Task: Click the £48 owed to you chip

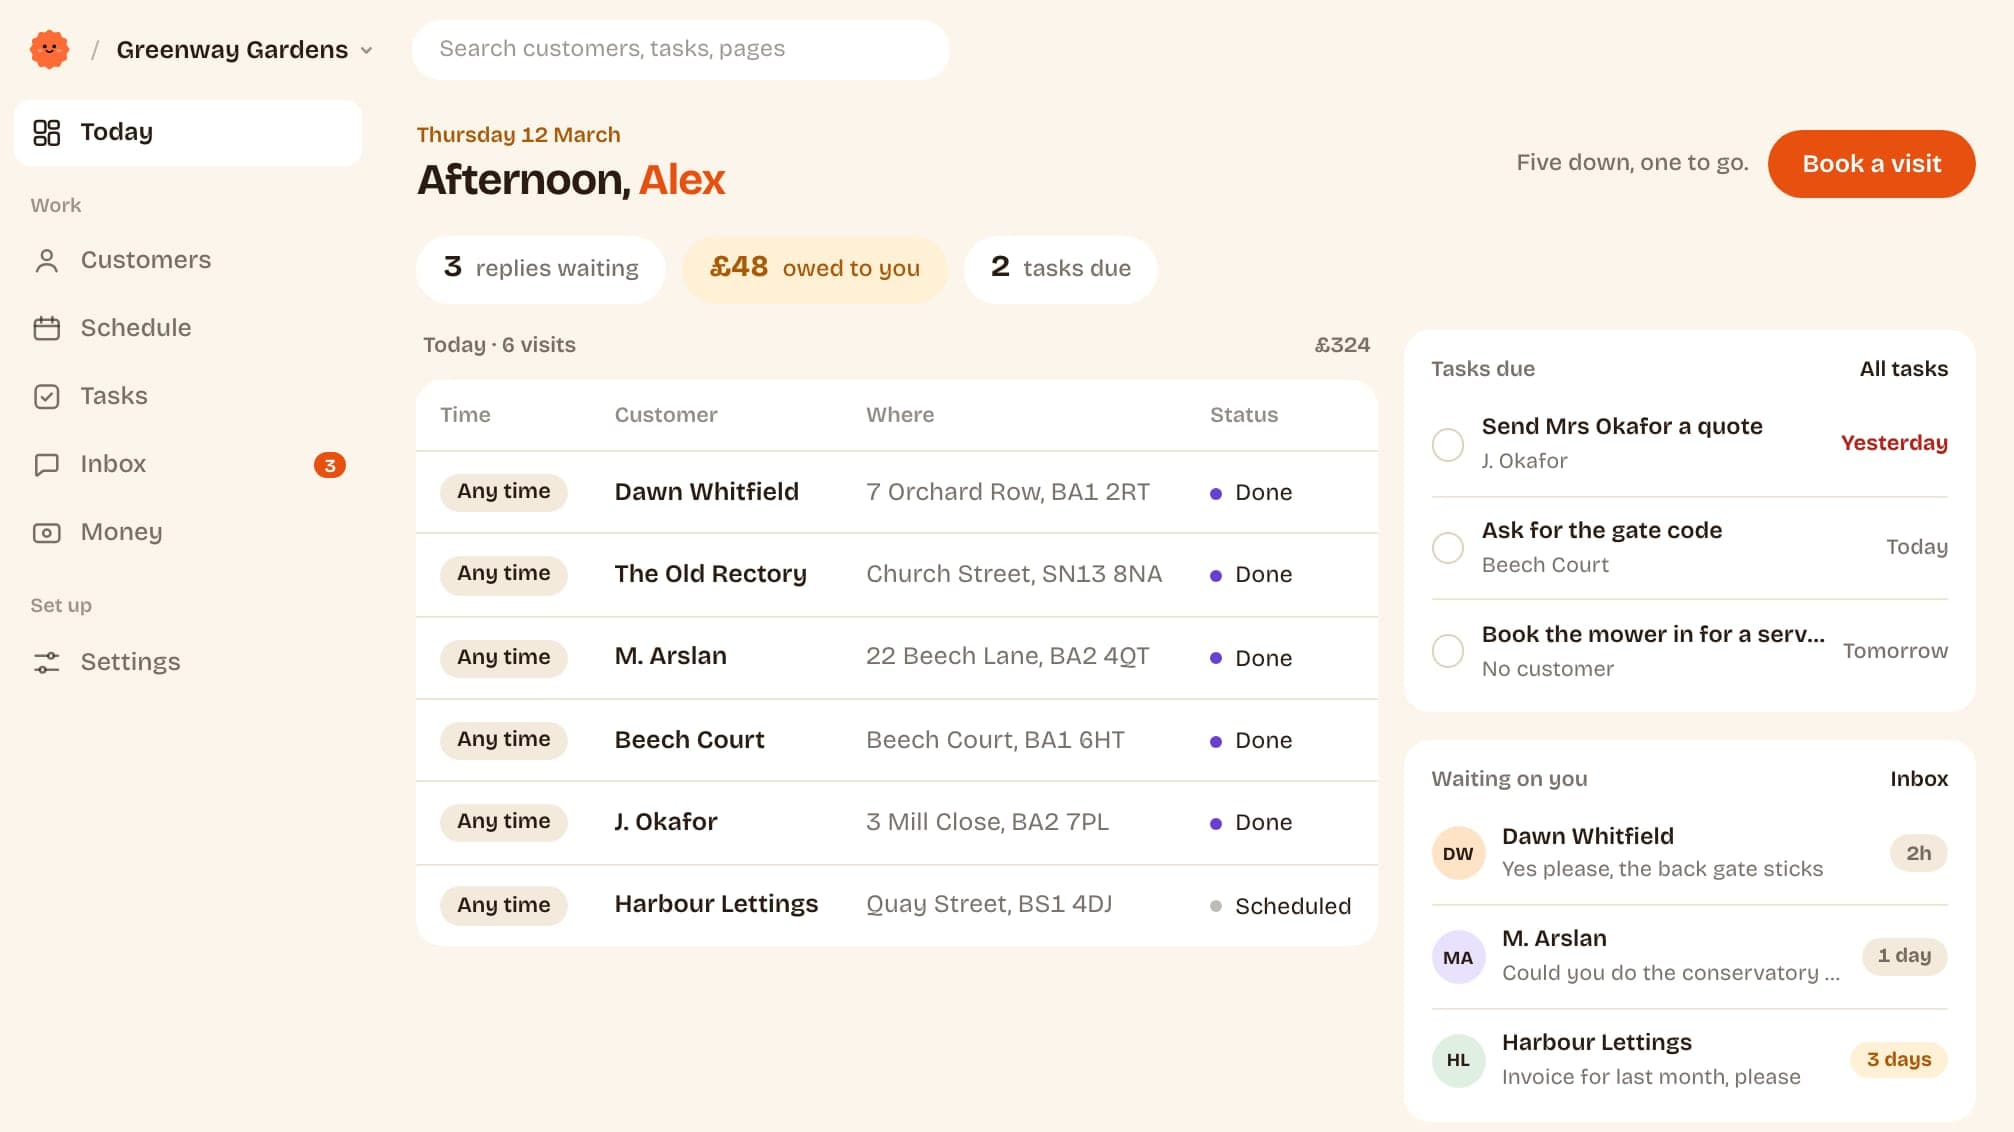Action: pos(814,268)
